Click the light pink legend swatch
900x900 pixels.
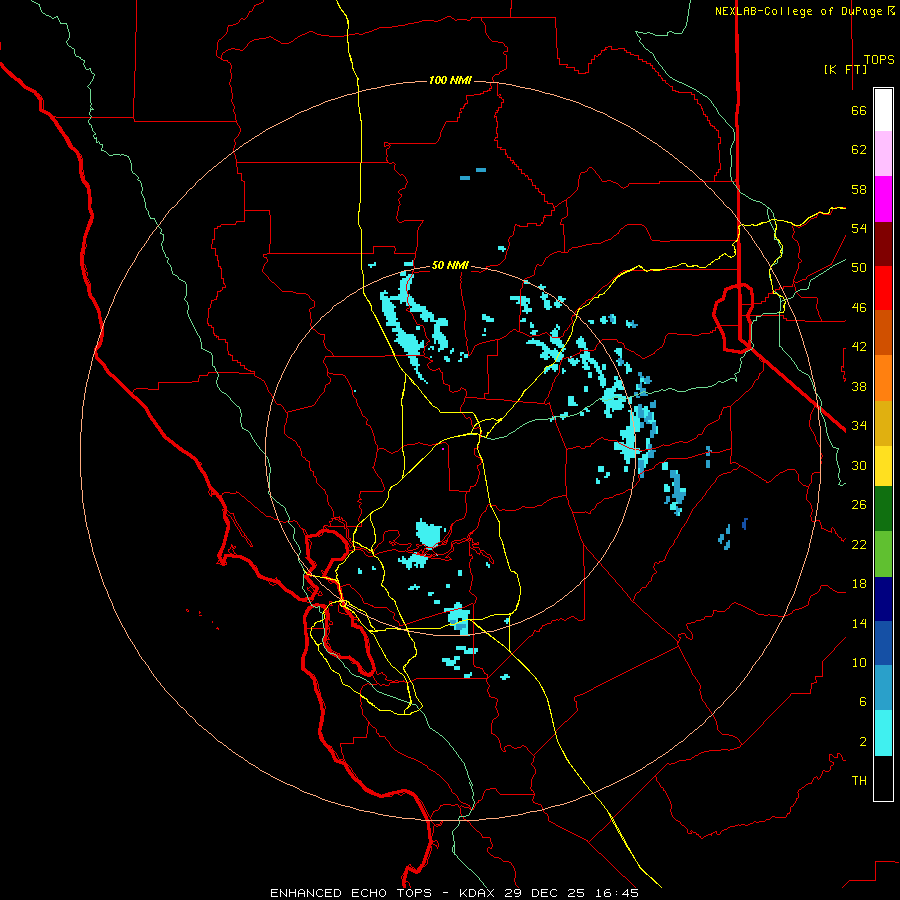pyautogui.click(x=883, y=154)
